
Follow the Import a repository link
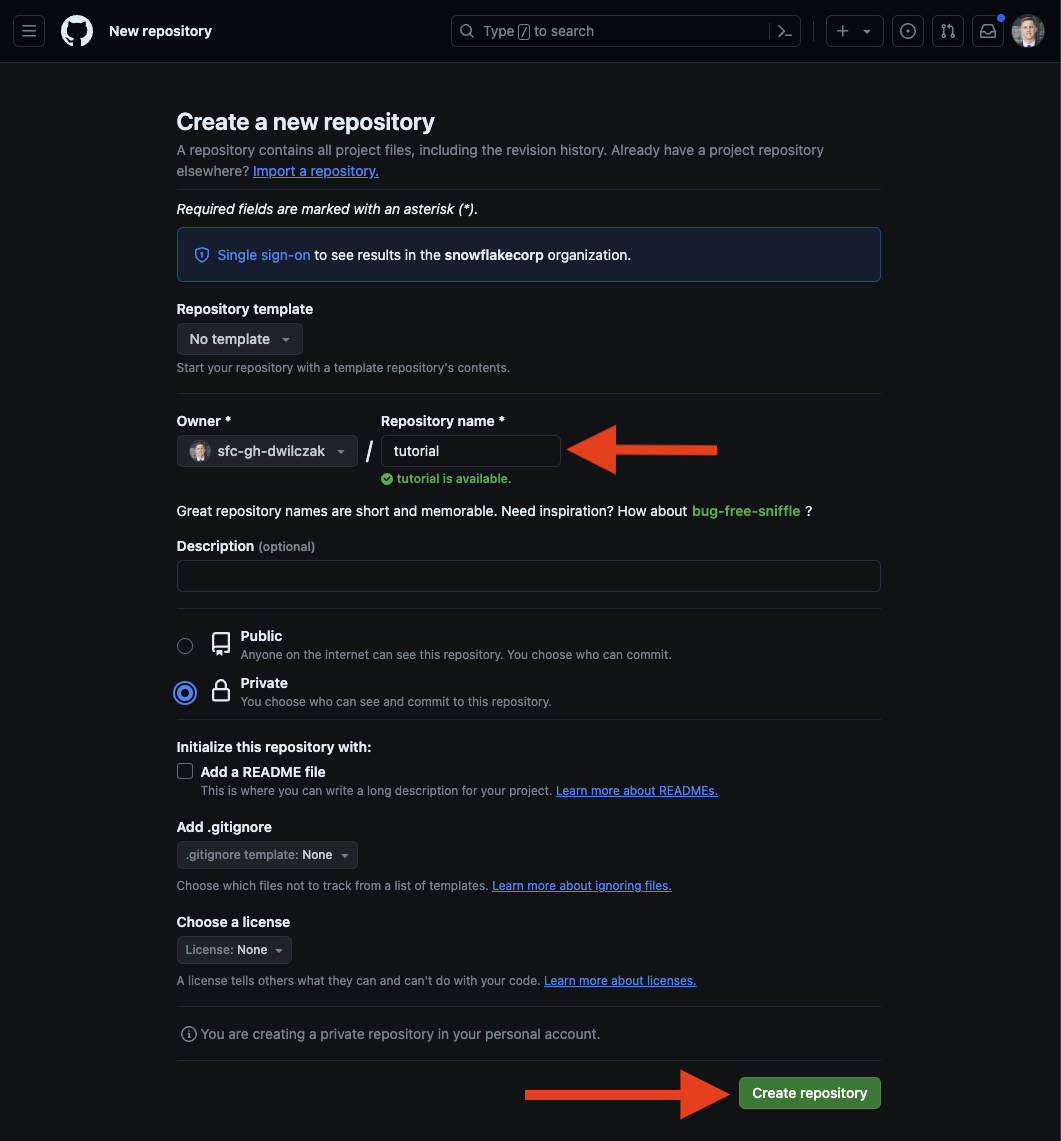click(x=316, y=171)
